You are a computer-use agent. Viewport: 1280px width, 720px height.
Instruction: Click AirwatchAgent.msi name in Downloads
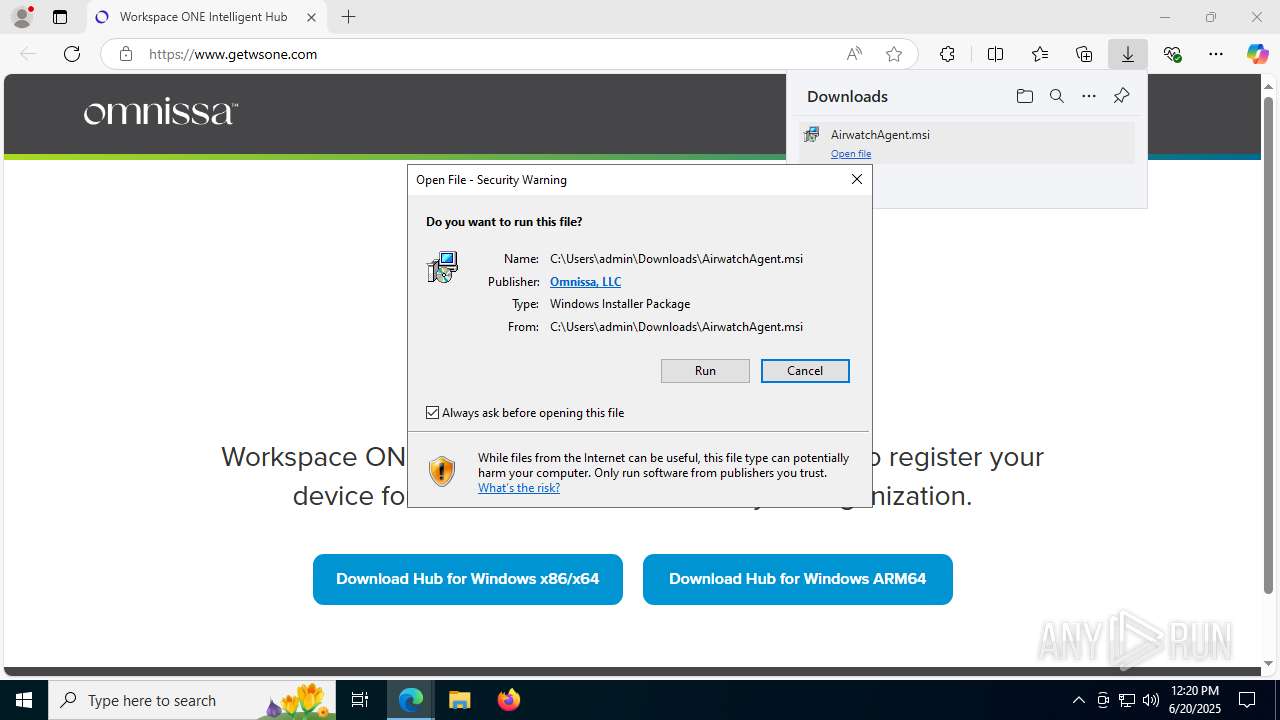point(880,134)
